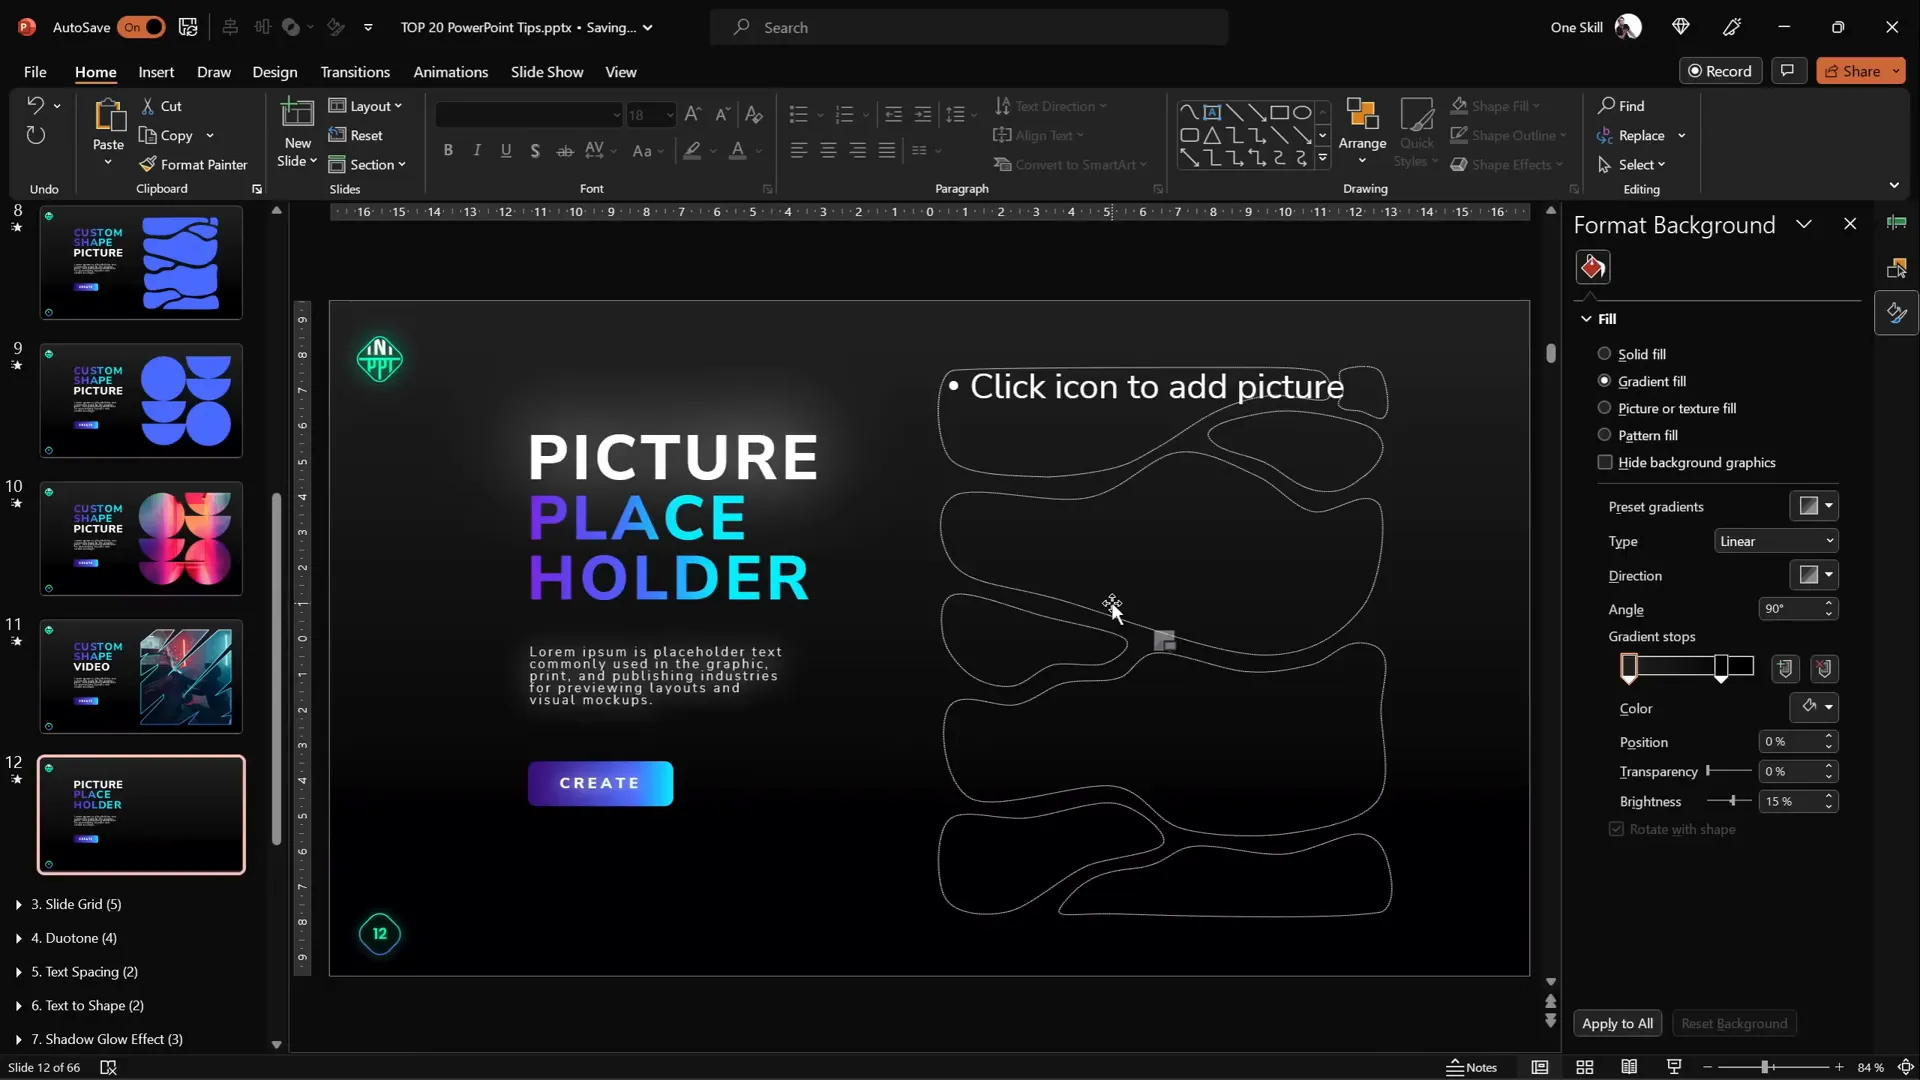Screen dimensions: 1920x1080
Task: Click the Copy button
Action: click(166, 135)
